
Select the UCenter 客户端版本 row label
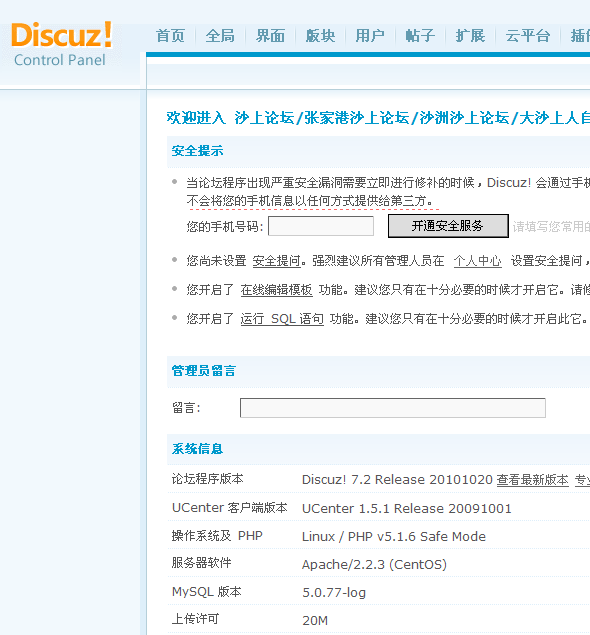[x=230, y=508]
